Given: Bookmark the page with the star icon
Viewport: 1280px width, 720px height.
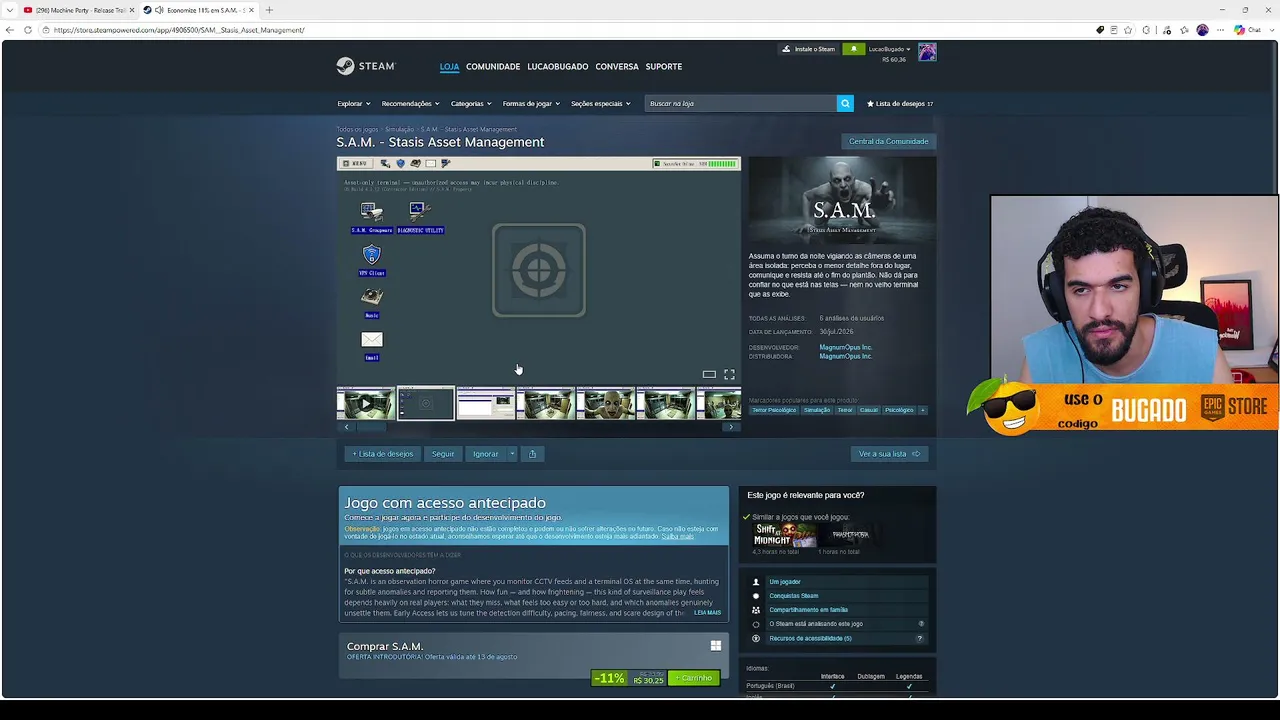Looking at the screenshot, I should click(x=1129, y=30).
